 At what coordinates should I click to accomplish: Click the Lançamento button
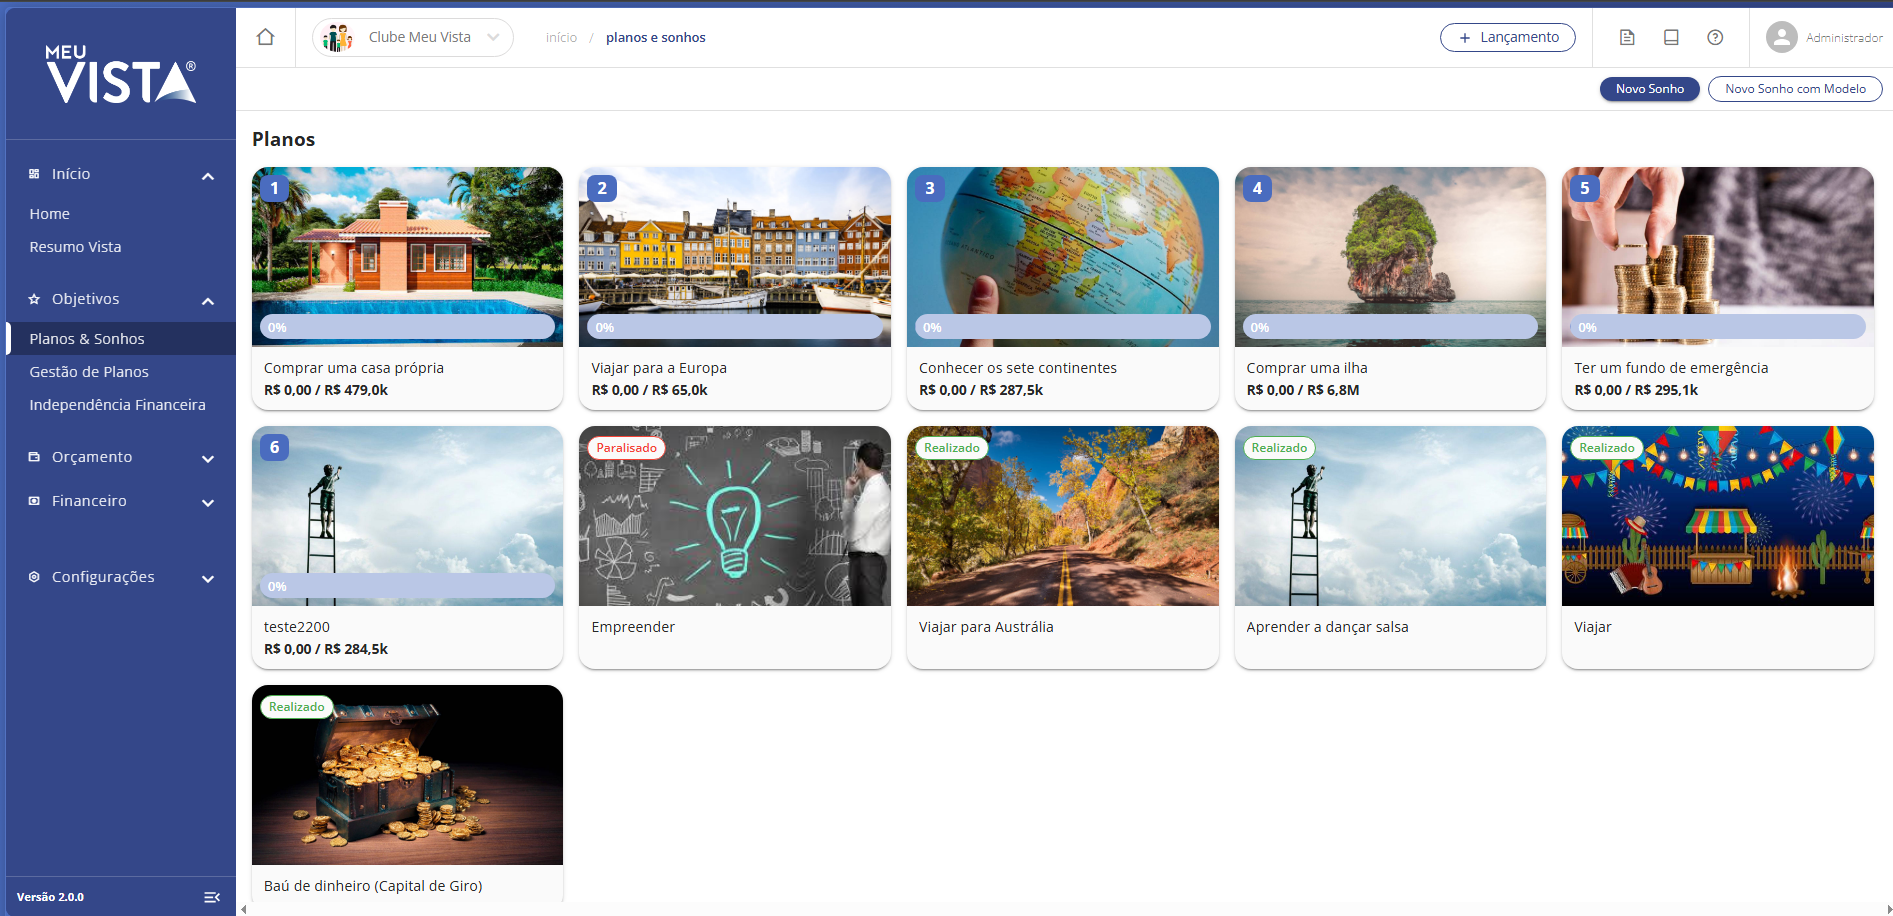click(1507, 37)
